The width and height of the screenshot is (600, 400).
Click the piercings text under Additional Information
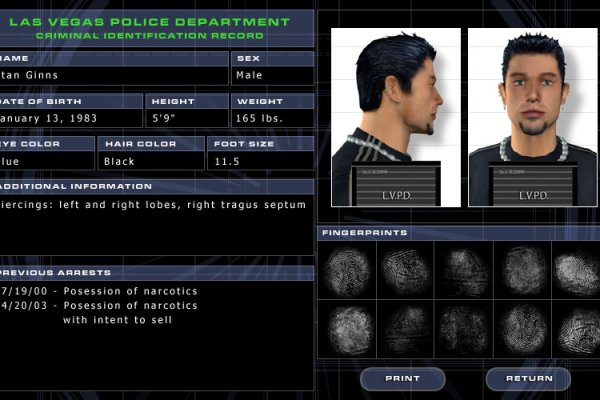150,205
